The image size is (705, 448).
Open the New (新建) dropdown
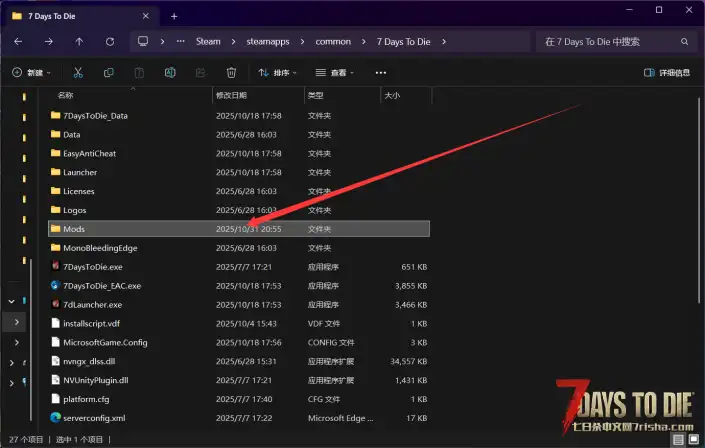31,72
